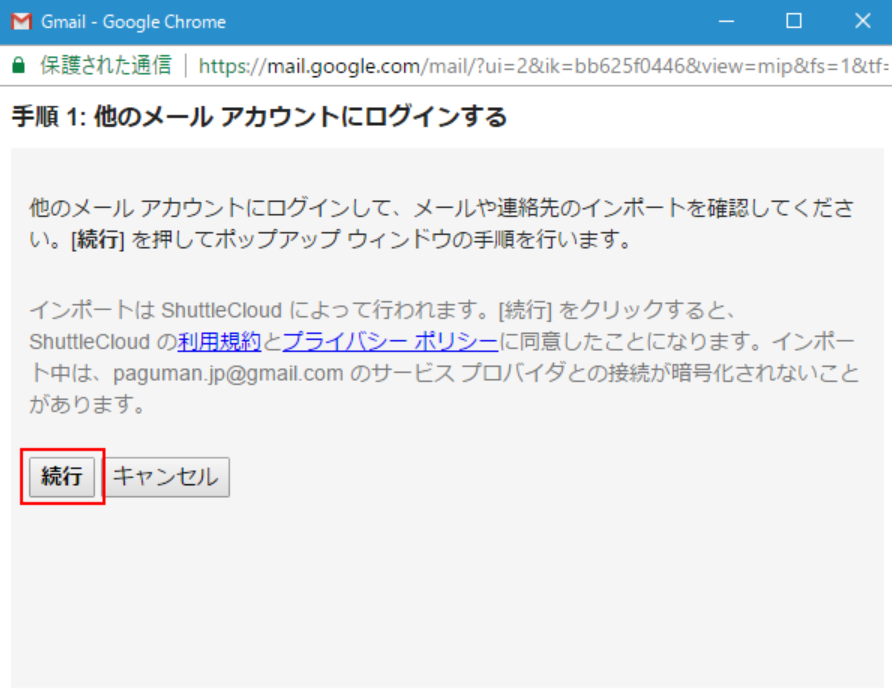Click the paguman.jp@gmail.com address text
The image size is (892, 693).
click(228, 373)
